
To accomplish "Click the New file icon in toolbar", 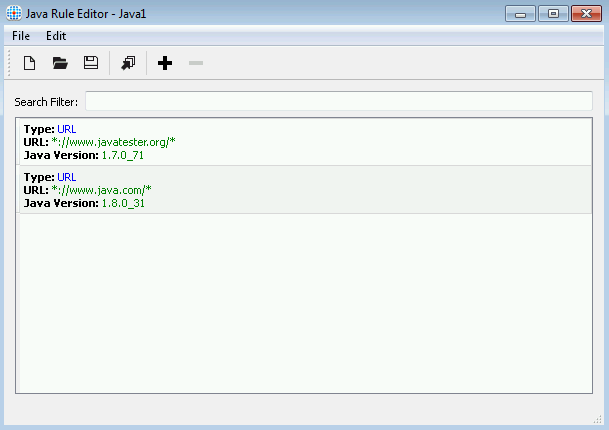I will [x=30, y=63].
